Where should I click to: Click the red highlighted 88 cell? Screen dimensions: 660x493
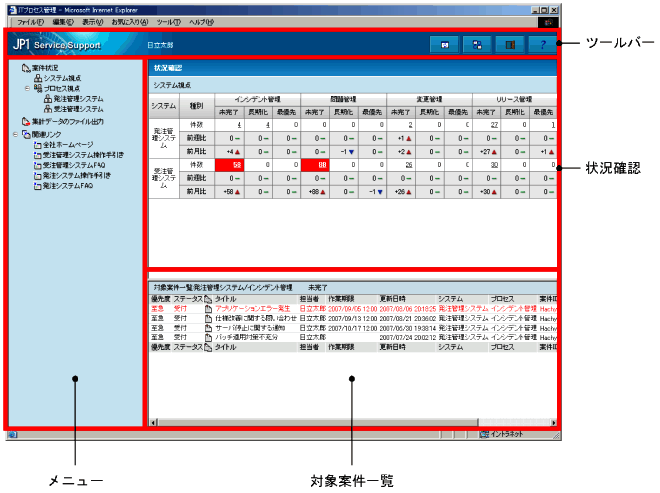click(315, 165)
